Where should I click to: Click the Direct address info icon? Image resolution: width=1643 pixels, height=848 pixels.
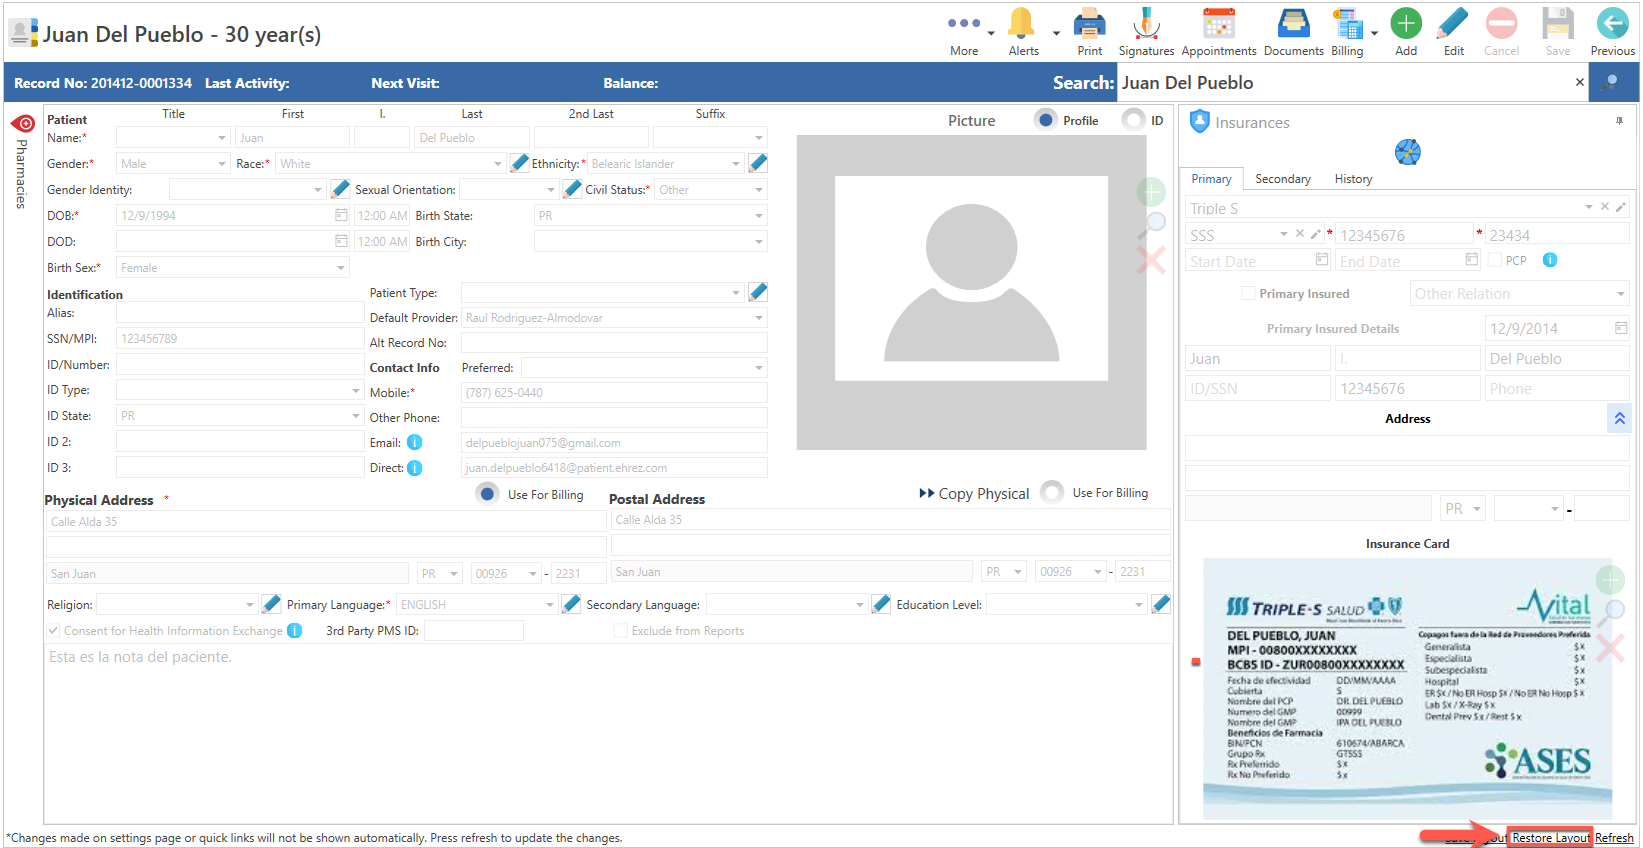[414, 468]
